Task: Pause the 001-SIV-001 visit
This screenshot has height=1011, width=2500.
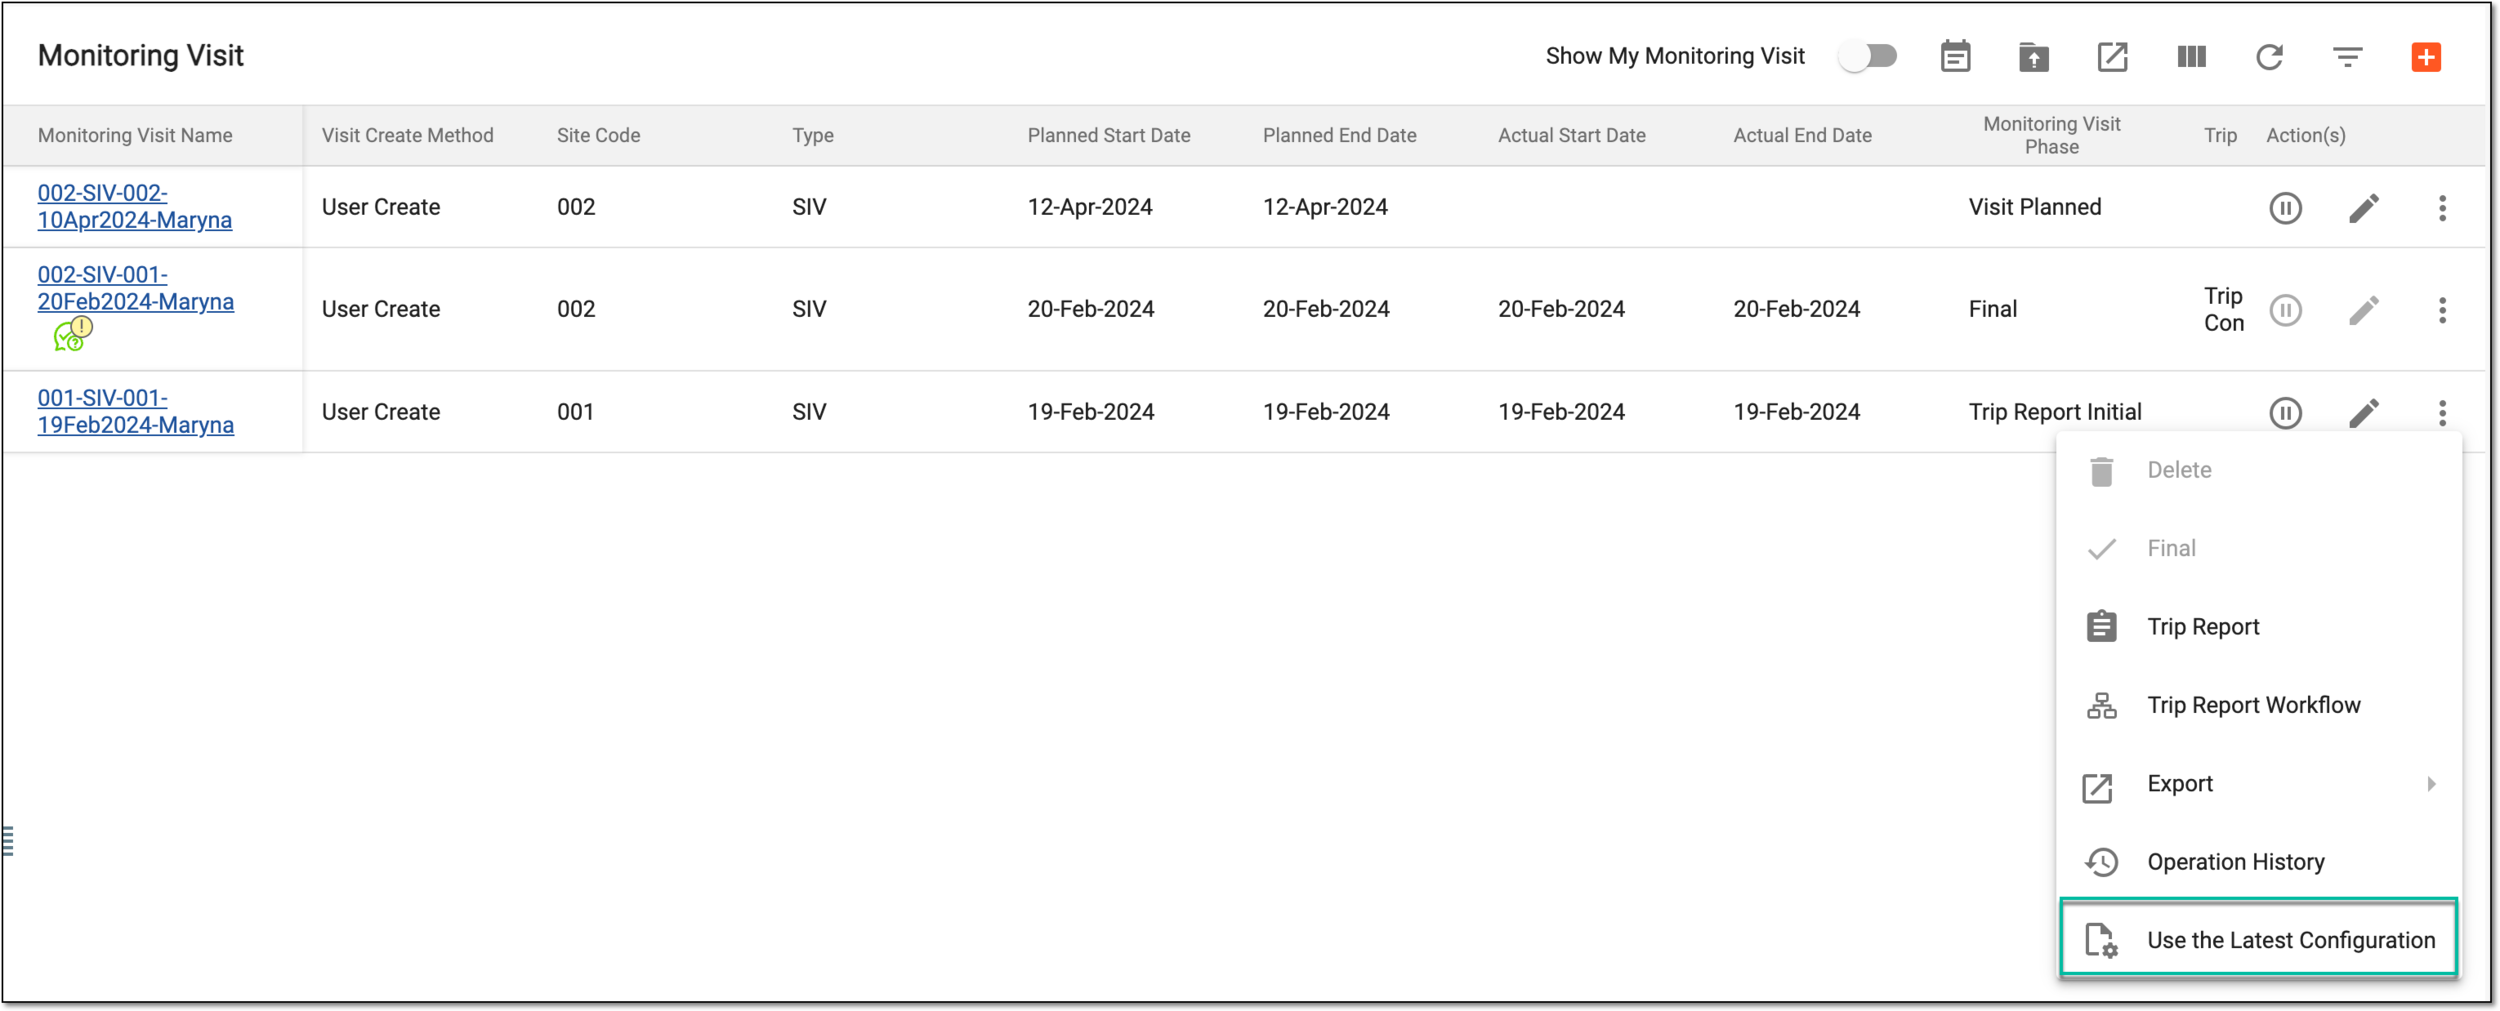Action: tap(2285, 413)
